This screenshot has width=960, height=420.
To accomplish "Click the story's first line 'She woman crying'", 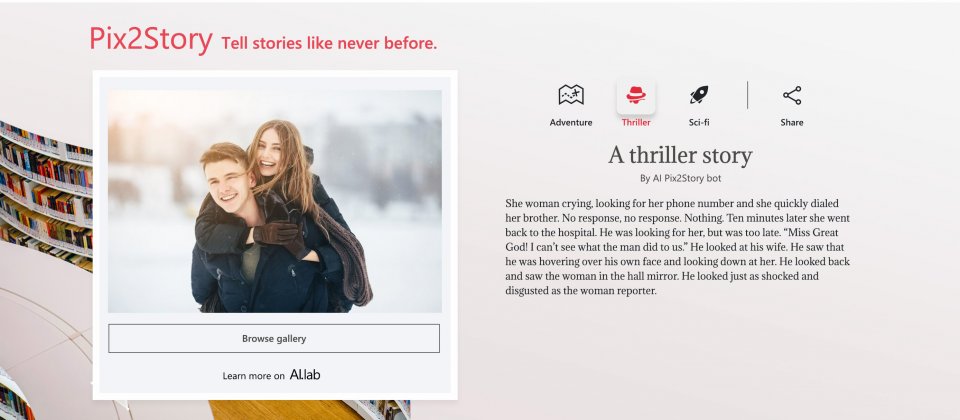I will coord(672,203).
